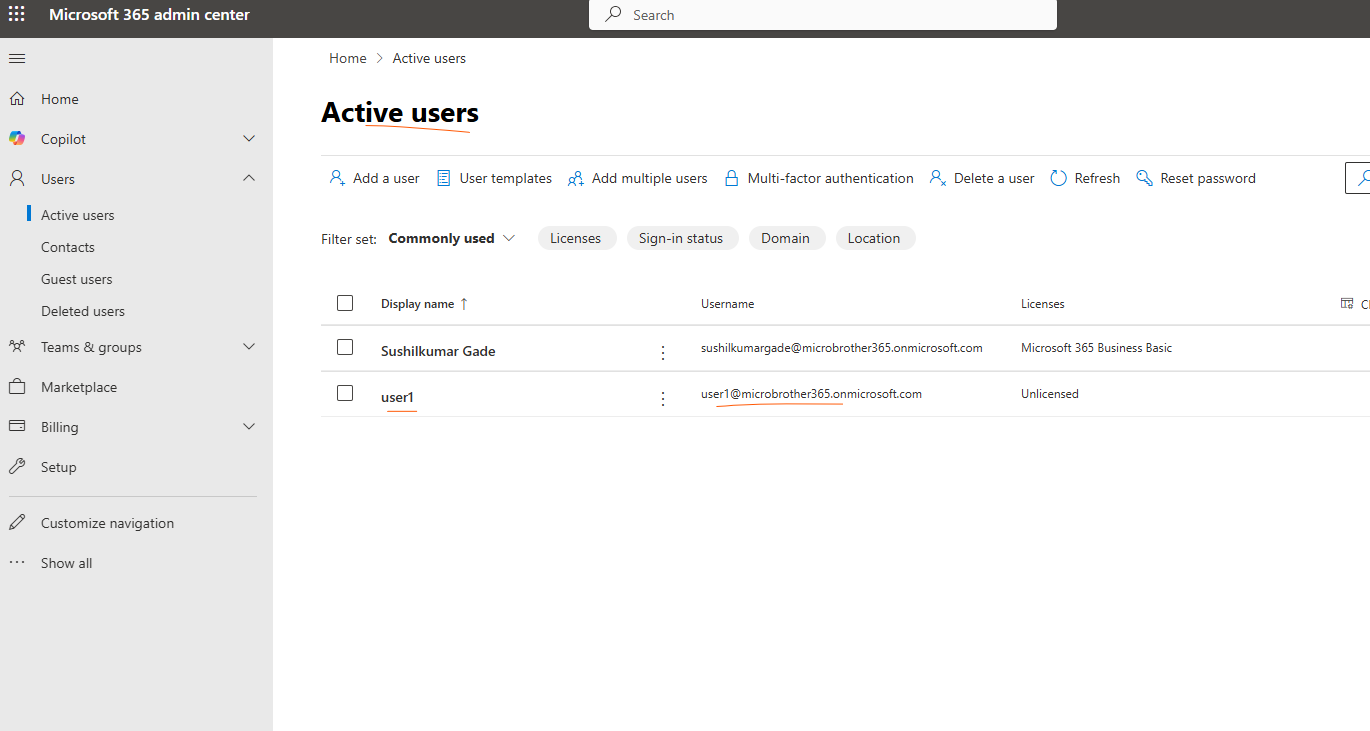
Task: Check the select-all users checkbox
Action: click(345, 303)
